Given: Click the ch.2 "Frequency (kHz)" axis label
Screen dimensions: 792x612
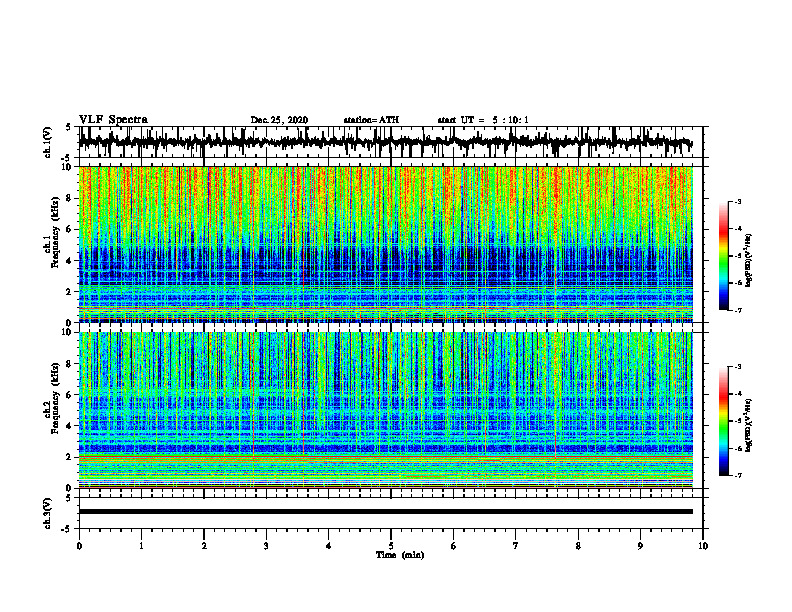Looking at the screenshot, I should (x=56, y=398).
